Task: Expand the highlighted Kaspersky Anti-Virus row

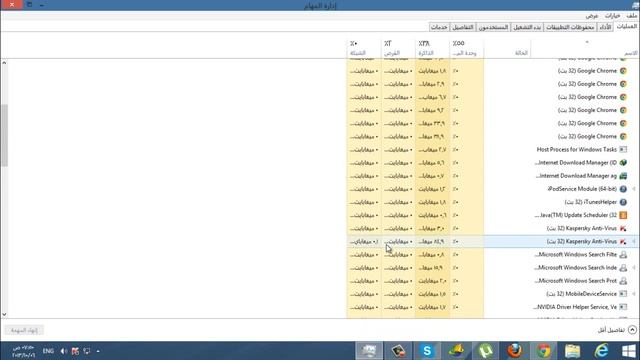Action: [634, 242]
